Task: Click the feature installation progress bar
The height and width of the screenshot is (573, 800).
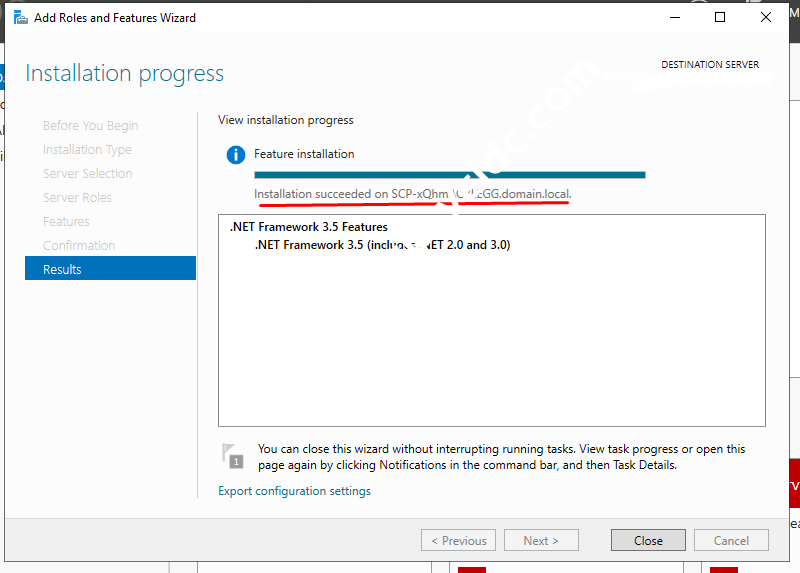Action: click(x=449, y=175)
